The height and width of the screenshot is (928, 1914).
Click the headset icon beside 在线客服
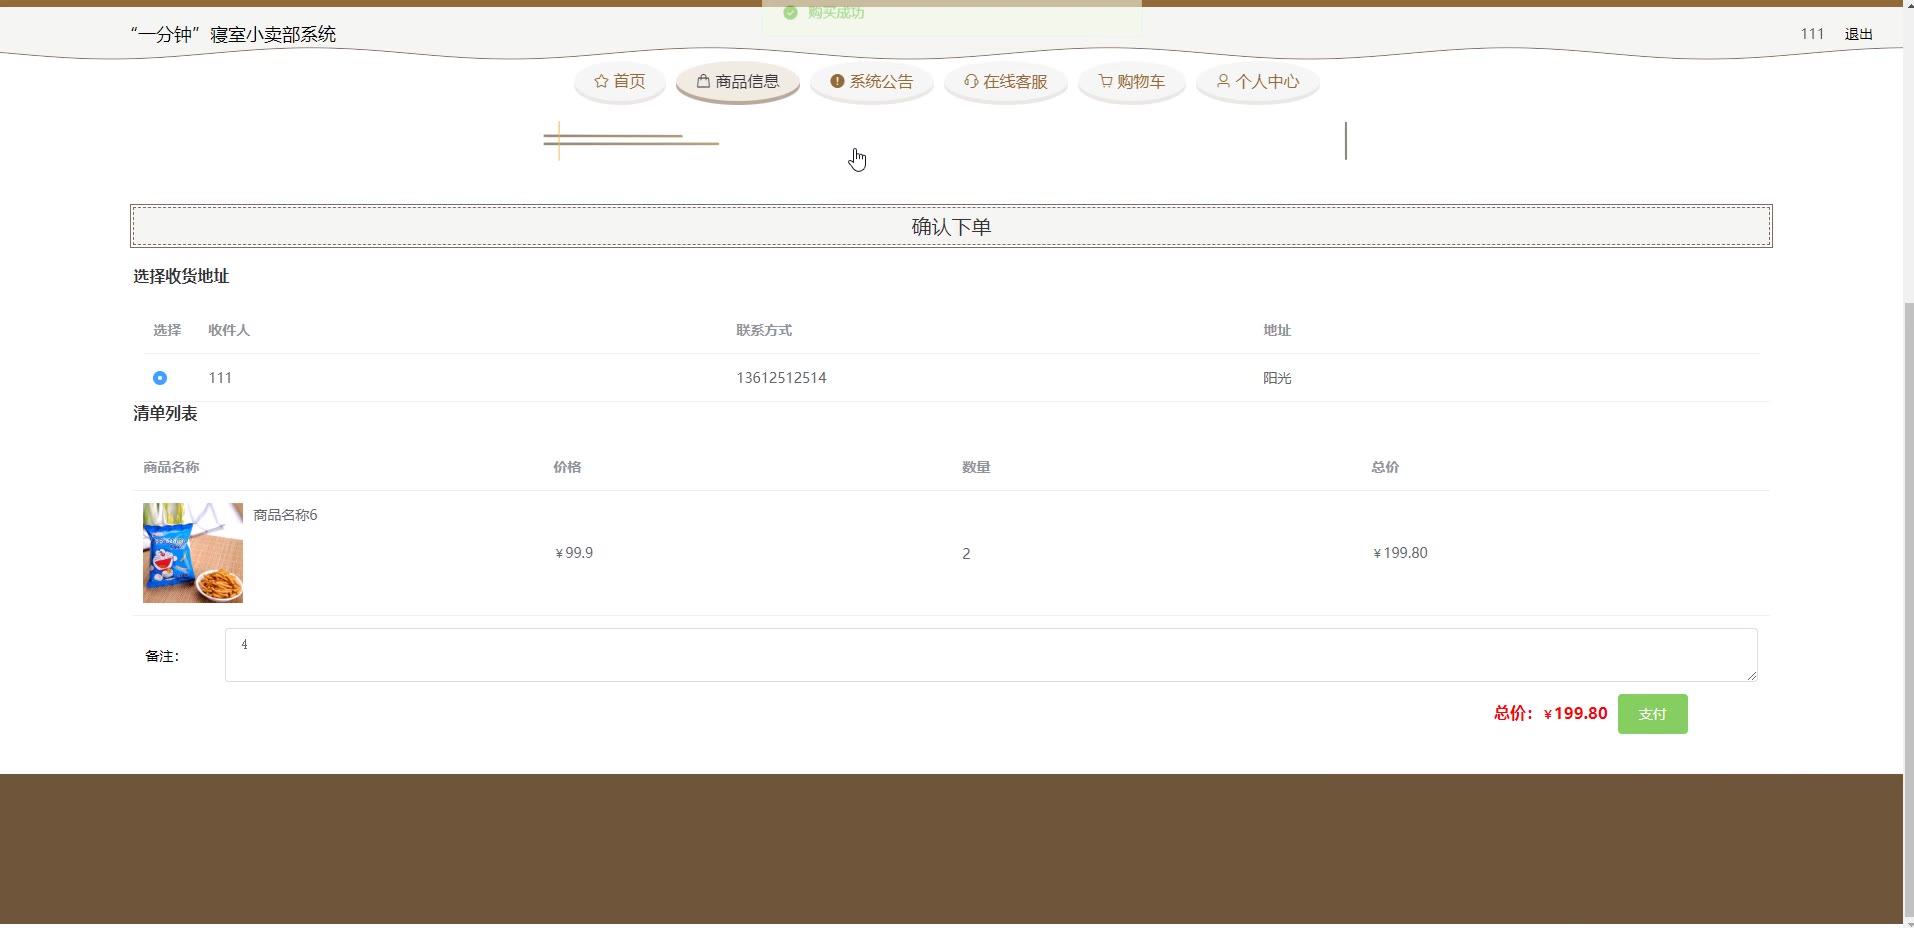point(971,82)
